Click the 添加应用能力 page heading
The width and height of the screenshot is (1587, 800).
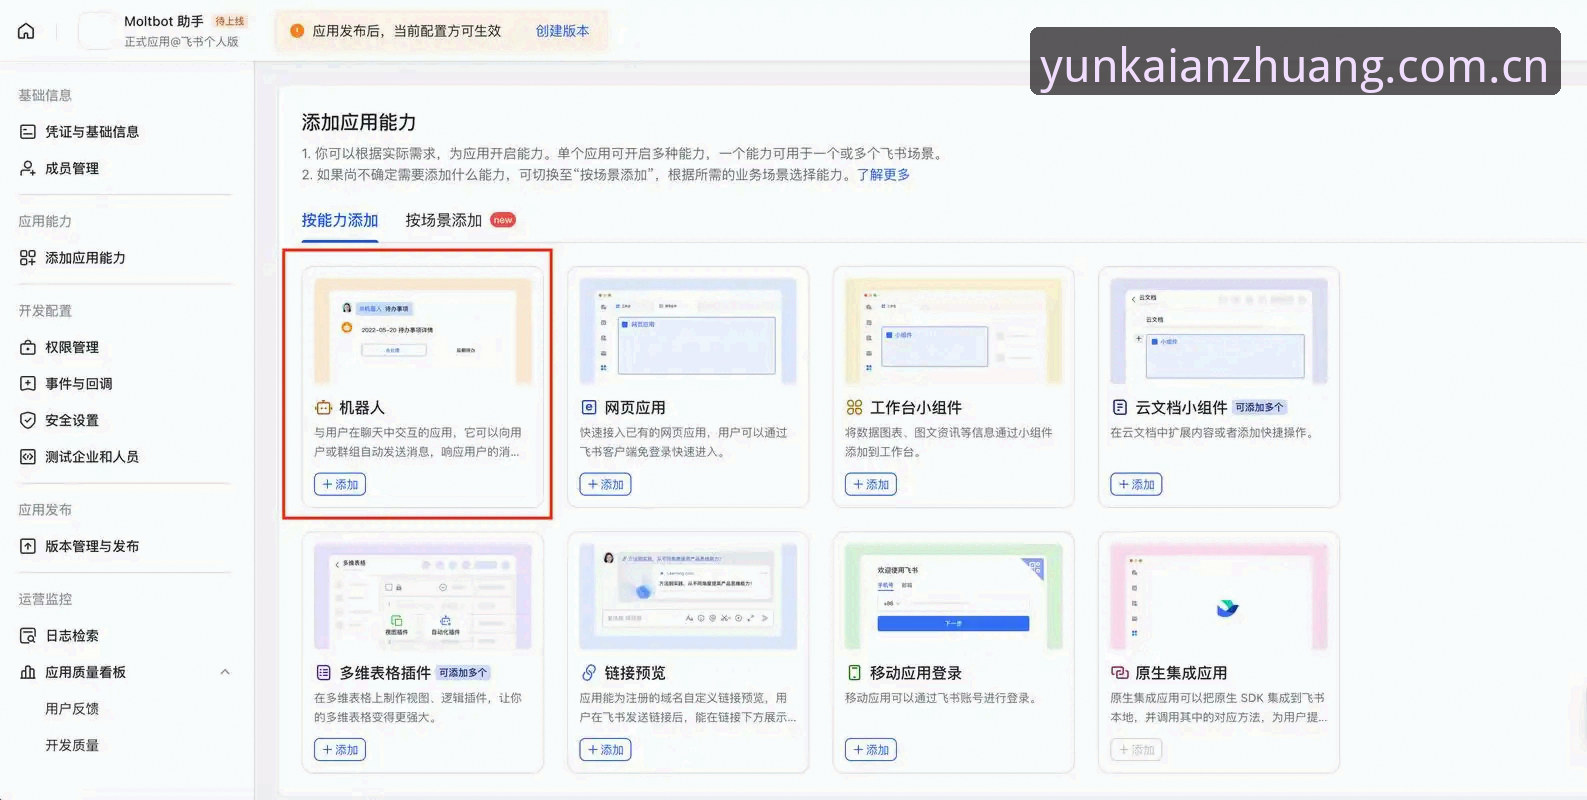coord(359,122)
